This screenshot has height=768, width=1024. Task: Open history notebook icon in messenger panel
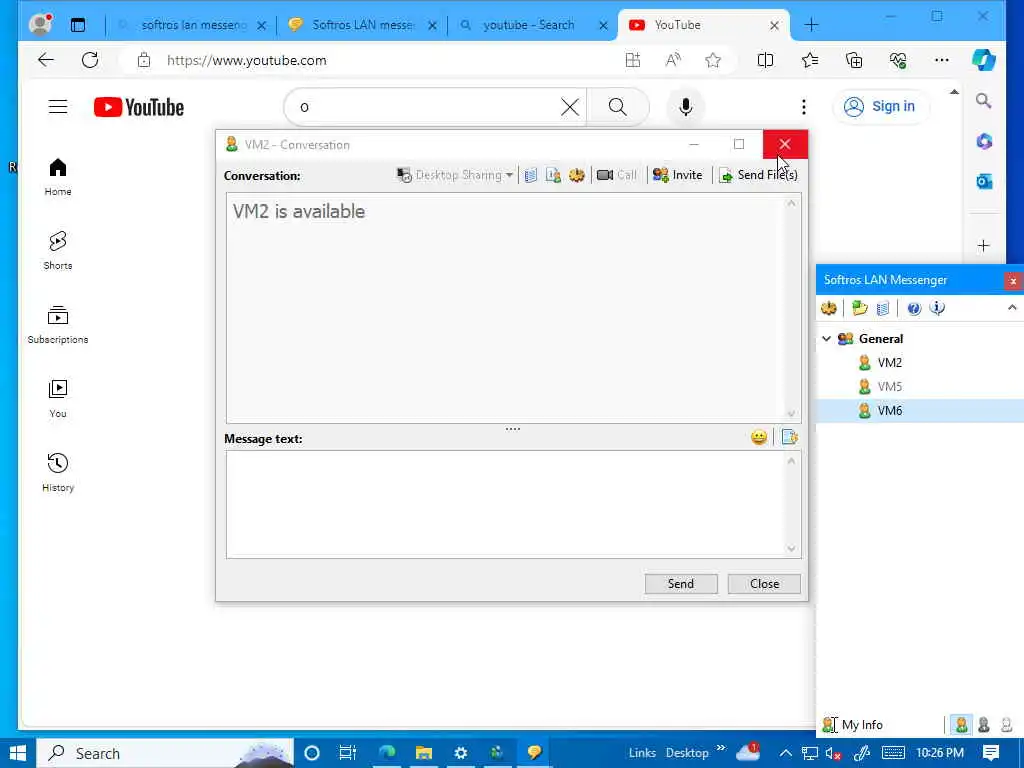tap(882, 308)
